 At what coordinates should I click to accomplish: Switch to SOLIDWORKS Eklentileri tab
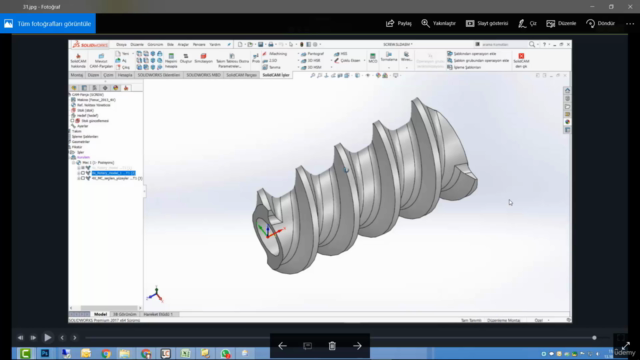click(159, 75)
